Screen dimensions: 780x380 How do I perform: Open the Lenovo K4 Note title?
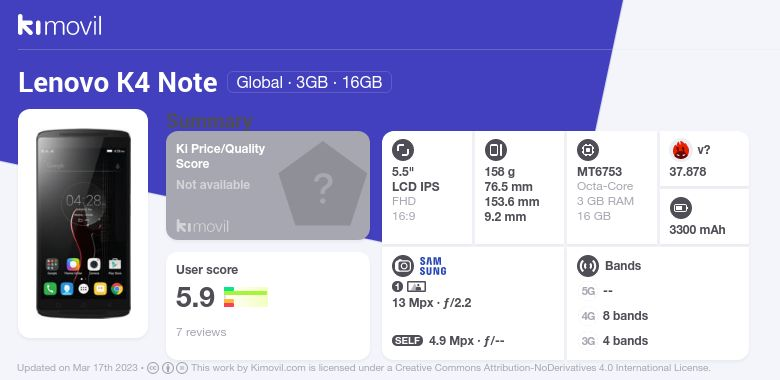(118, 83)
